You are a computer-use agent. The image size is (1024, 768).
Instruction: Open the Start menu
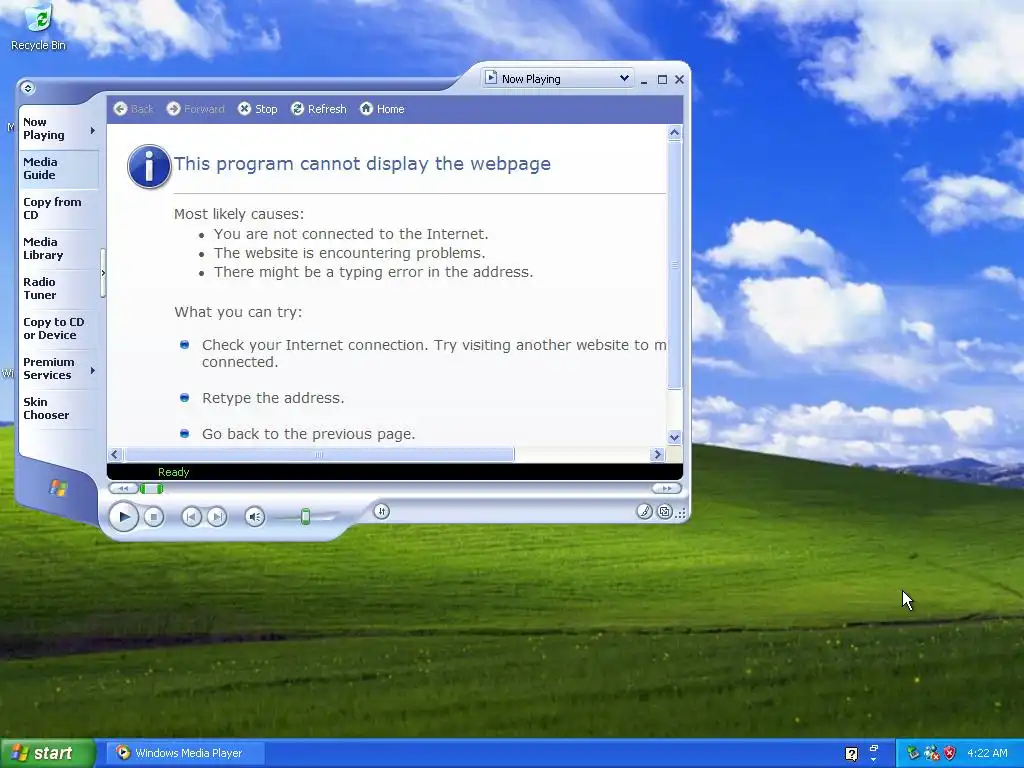coord(48,753)
